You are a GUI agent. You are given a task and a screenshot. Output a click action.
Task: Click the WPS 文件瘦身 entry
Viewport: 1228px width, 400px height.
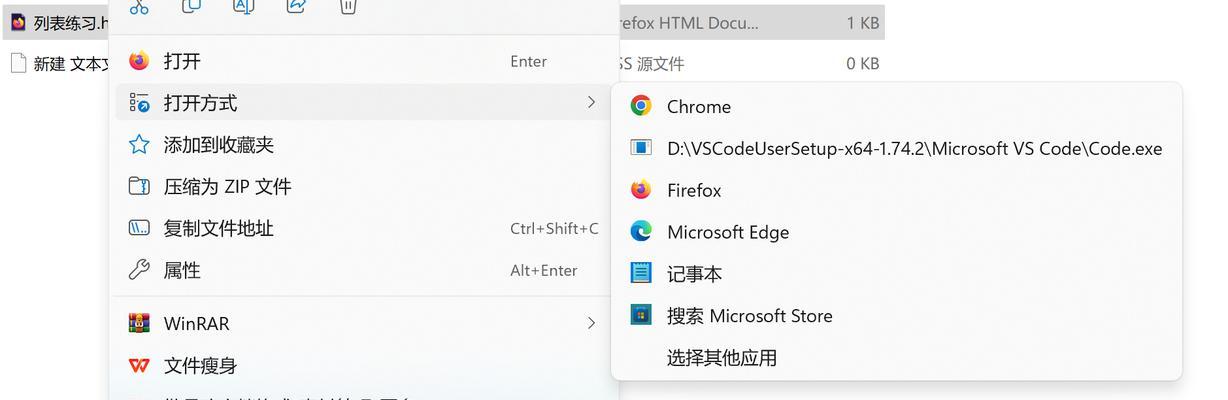point(363,366)
